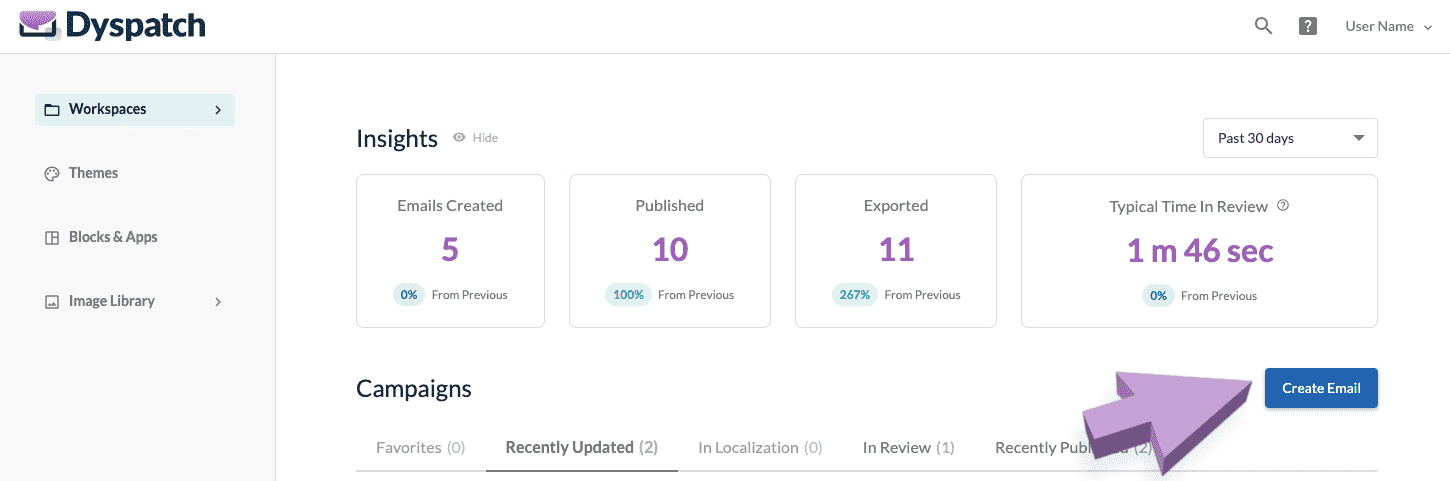Click the Create Email button
This screenshot has height=481, width=1450.
[x=1321, y=388]
